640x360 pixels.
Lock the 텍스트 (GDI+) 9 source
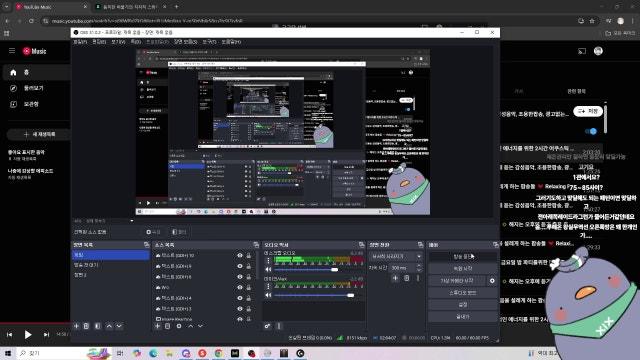249,266
